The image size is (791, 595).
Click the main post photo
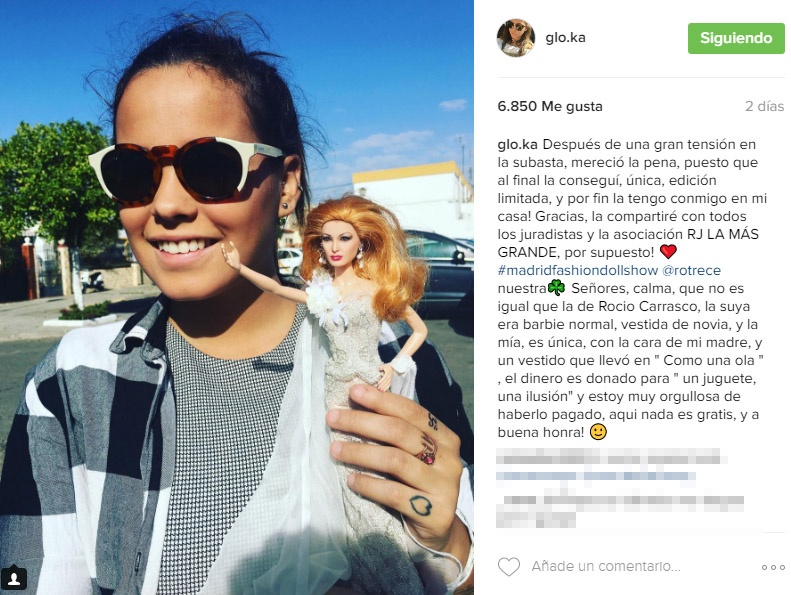tap(237, 297)
